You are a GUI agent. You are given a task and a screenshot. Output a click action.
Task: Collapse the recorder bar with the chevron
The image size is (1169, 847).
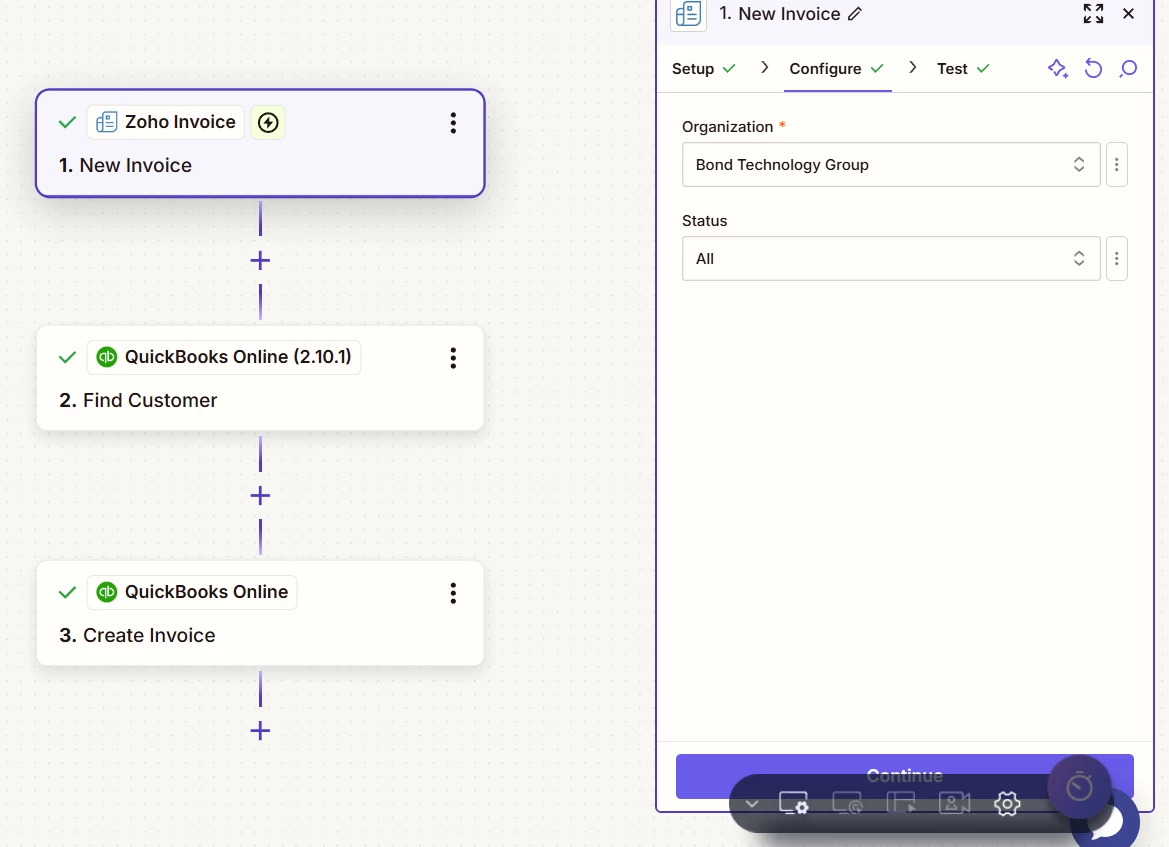752,804
